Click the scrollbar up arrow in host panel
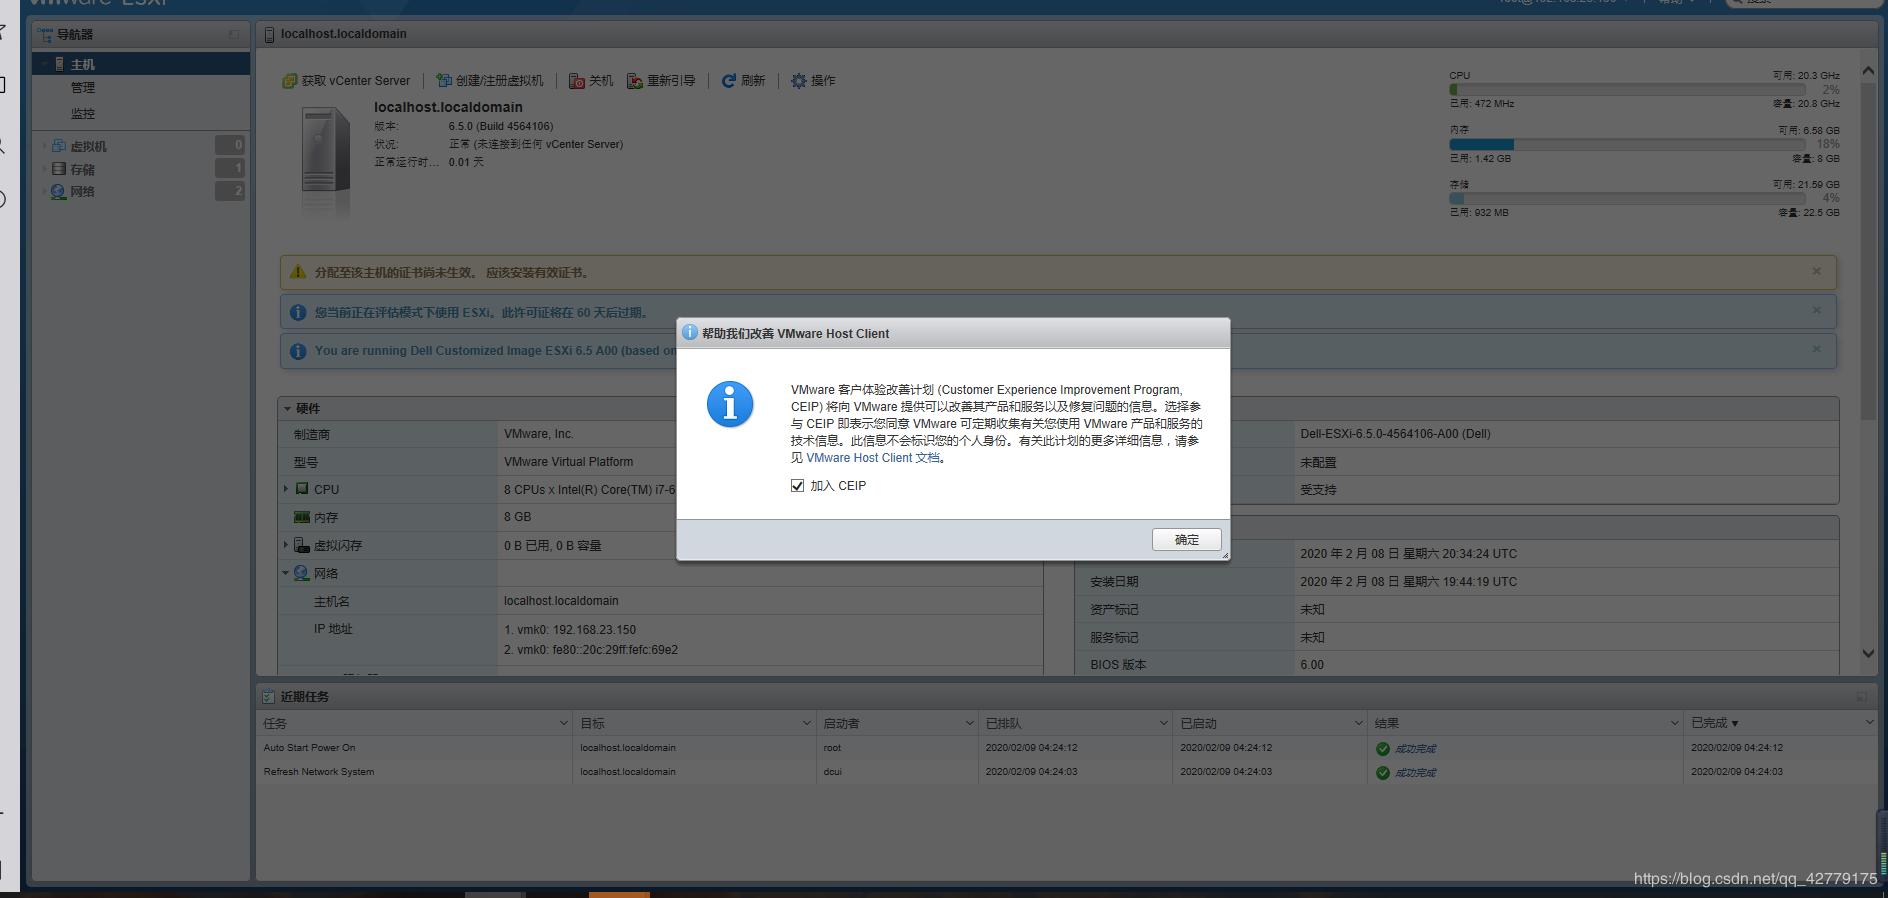This screenshot has width=1888, height=898. pos(1868,71)
